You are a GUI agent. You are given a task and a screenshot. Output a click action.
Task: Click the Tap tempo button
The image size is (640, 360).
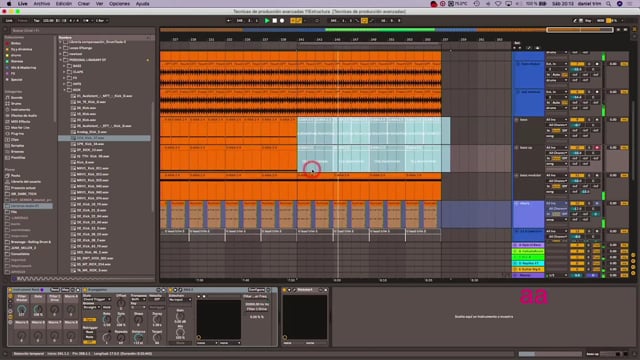pyautogui.click(x=36, y=20)
